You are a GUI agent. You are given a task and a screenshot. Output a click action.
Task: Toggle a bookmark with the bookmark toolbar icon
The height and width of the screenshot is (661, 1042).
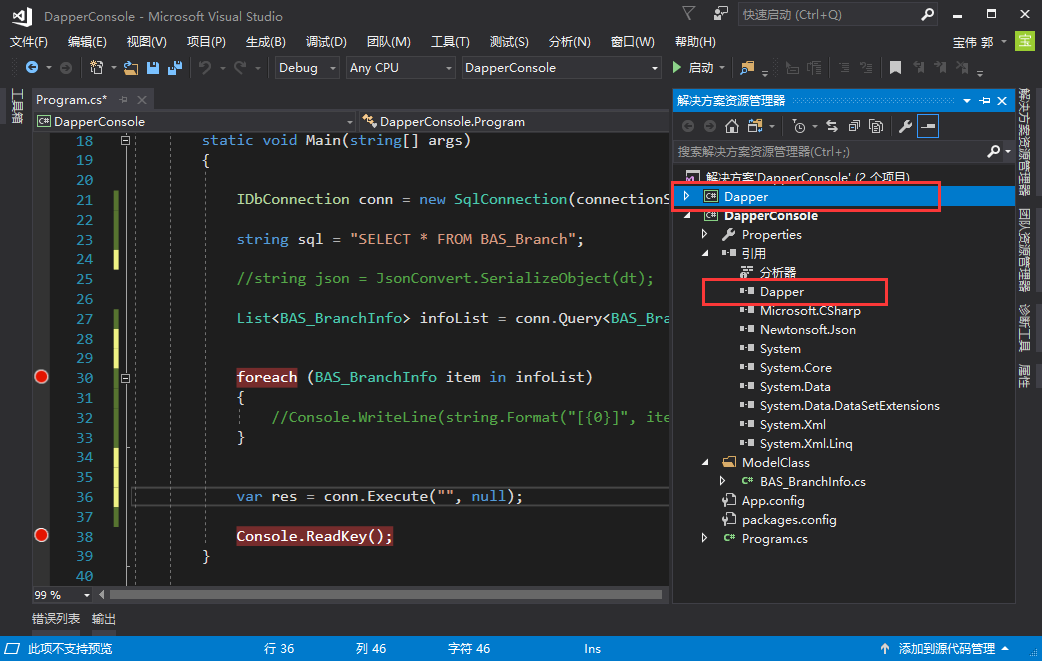(895, 67)
